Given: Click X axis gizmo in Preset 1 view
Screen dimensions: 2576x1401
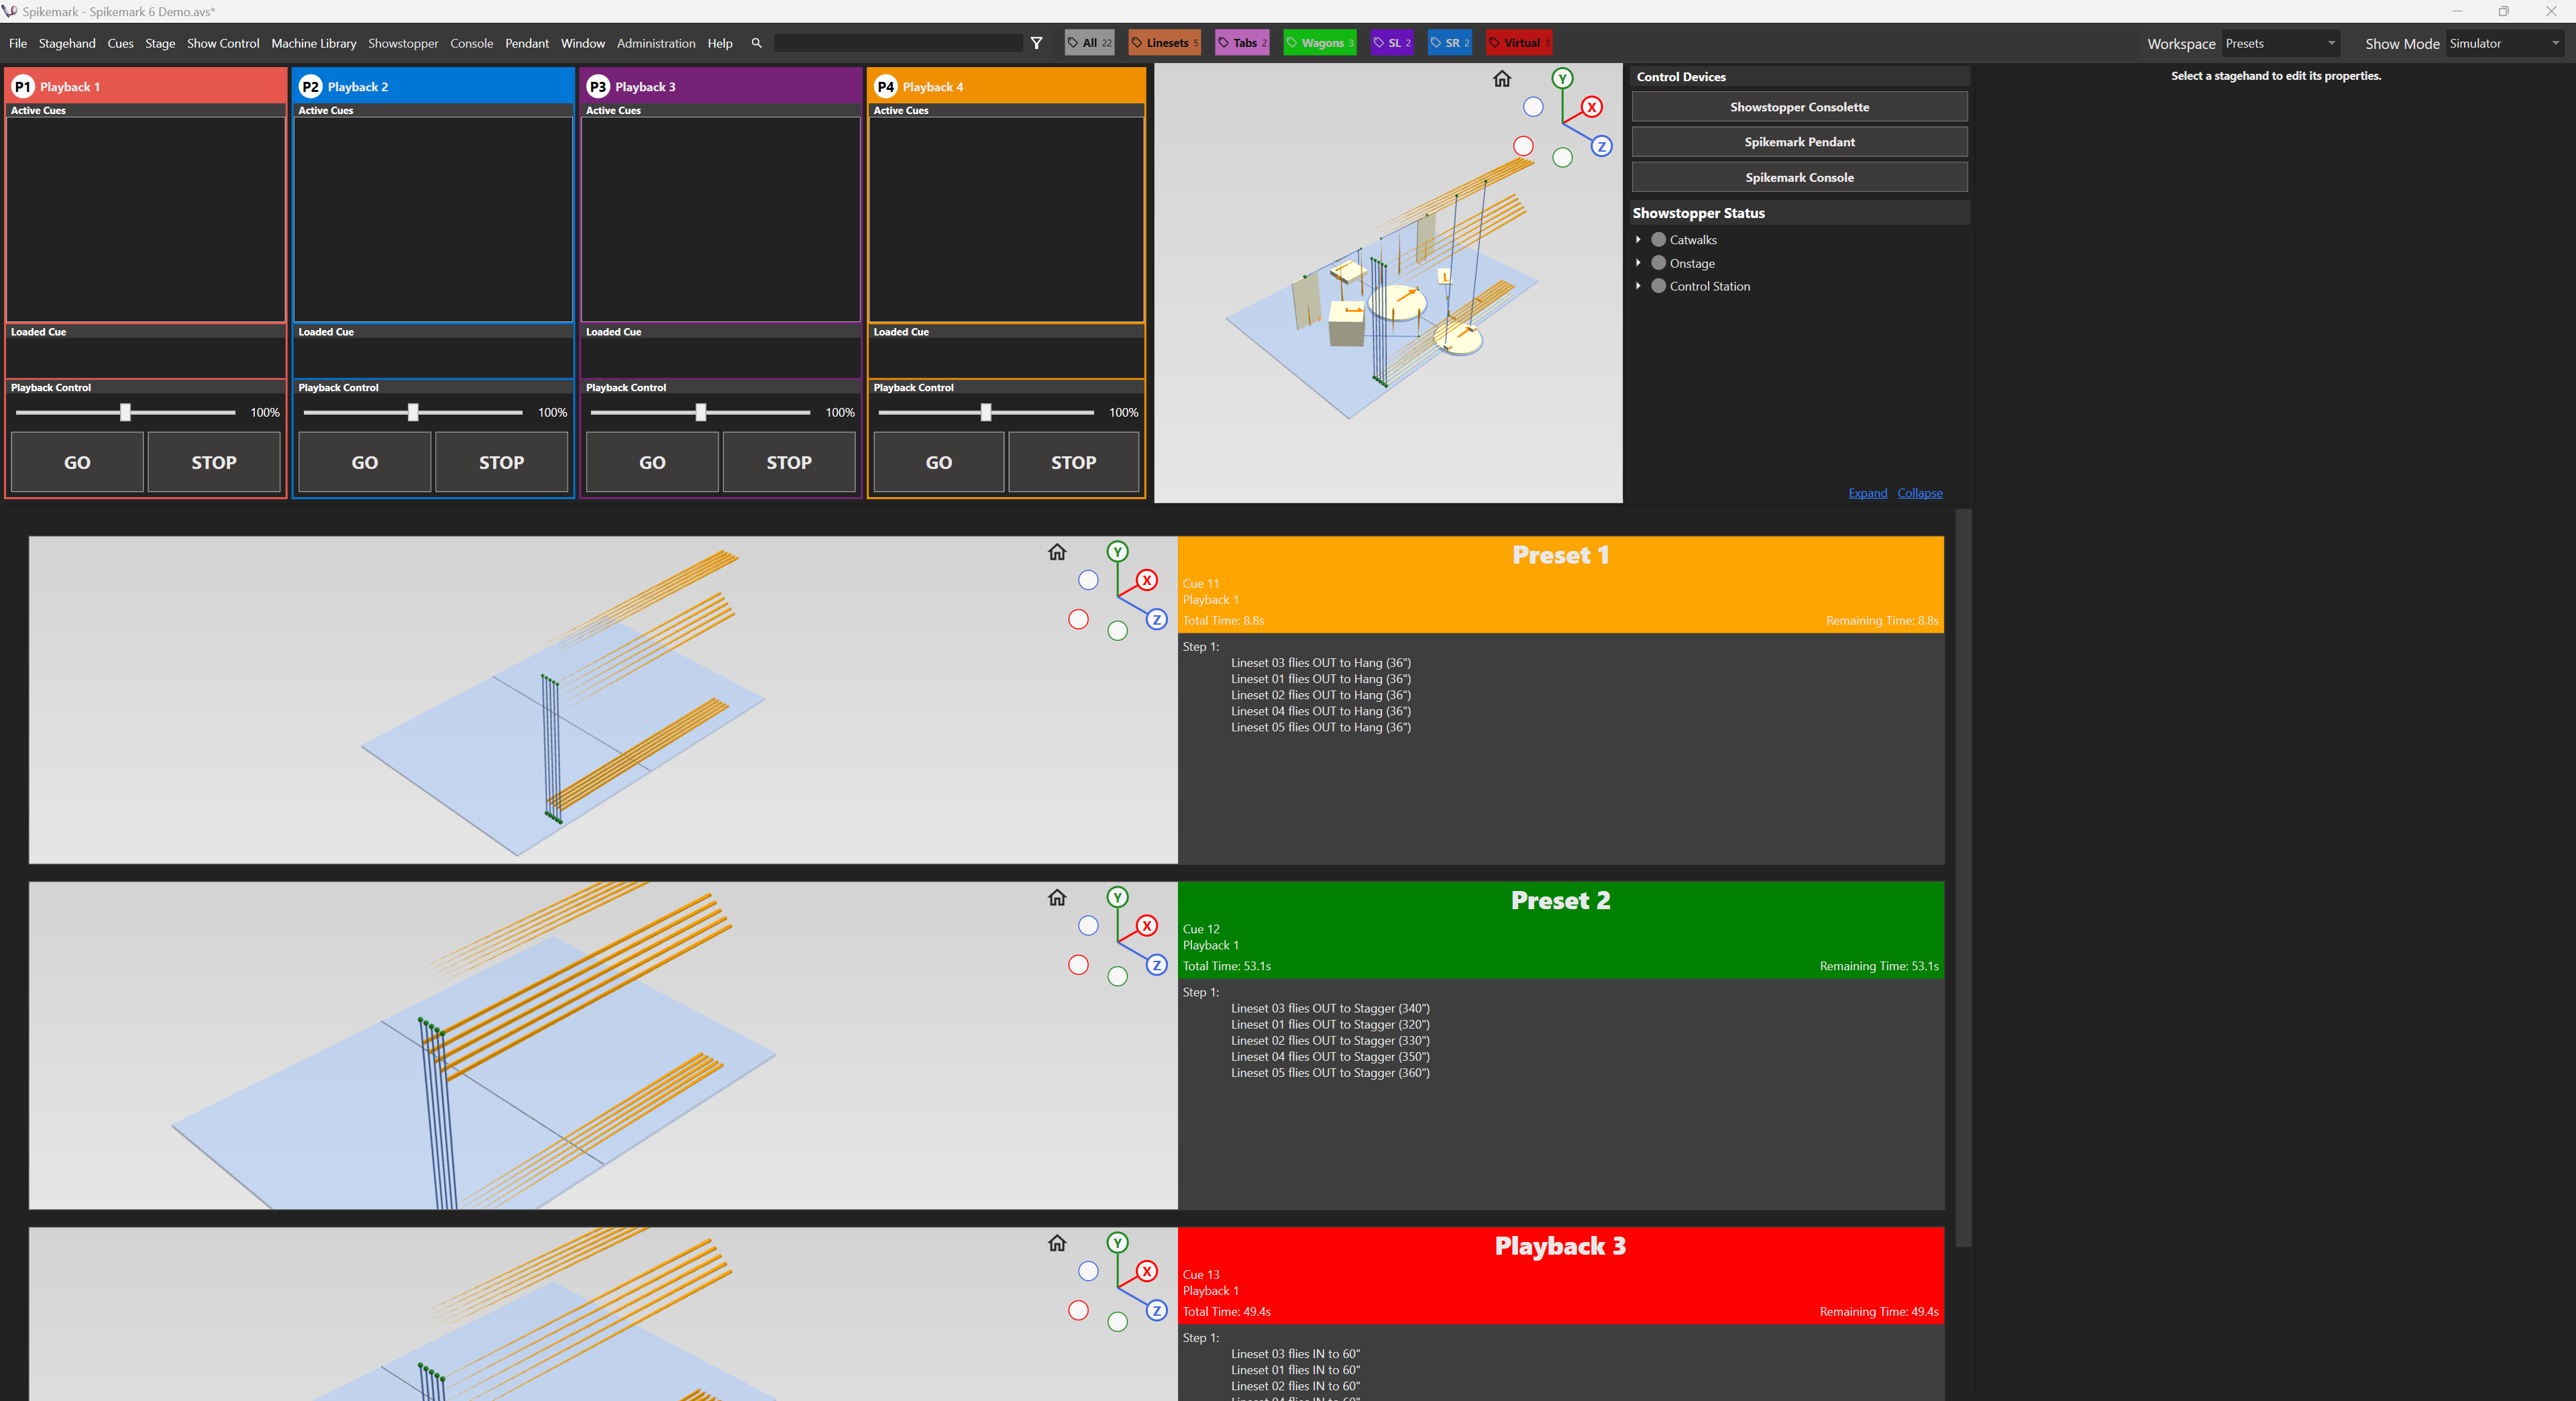Looking at the screenshot, I should click(x=1146, y=580).
